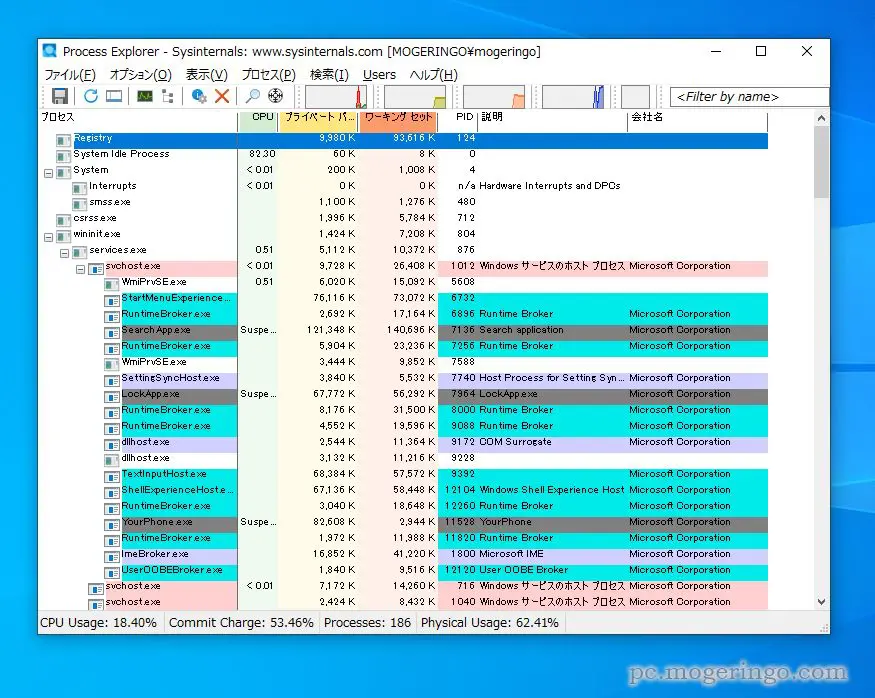Open System Information via graph icon
This screenshot has height=698, width=875.
tap(145, 96)
